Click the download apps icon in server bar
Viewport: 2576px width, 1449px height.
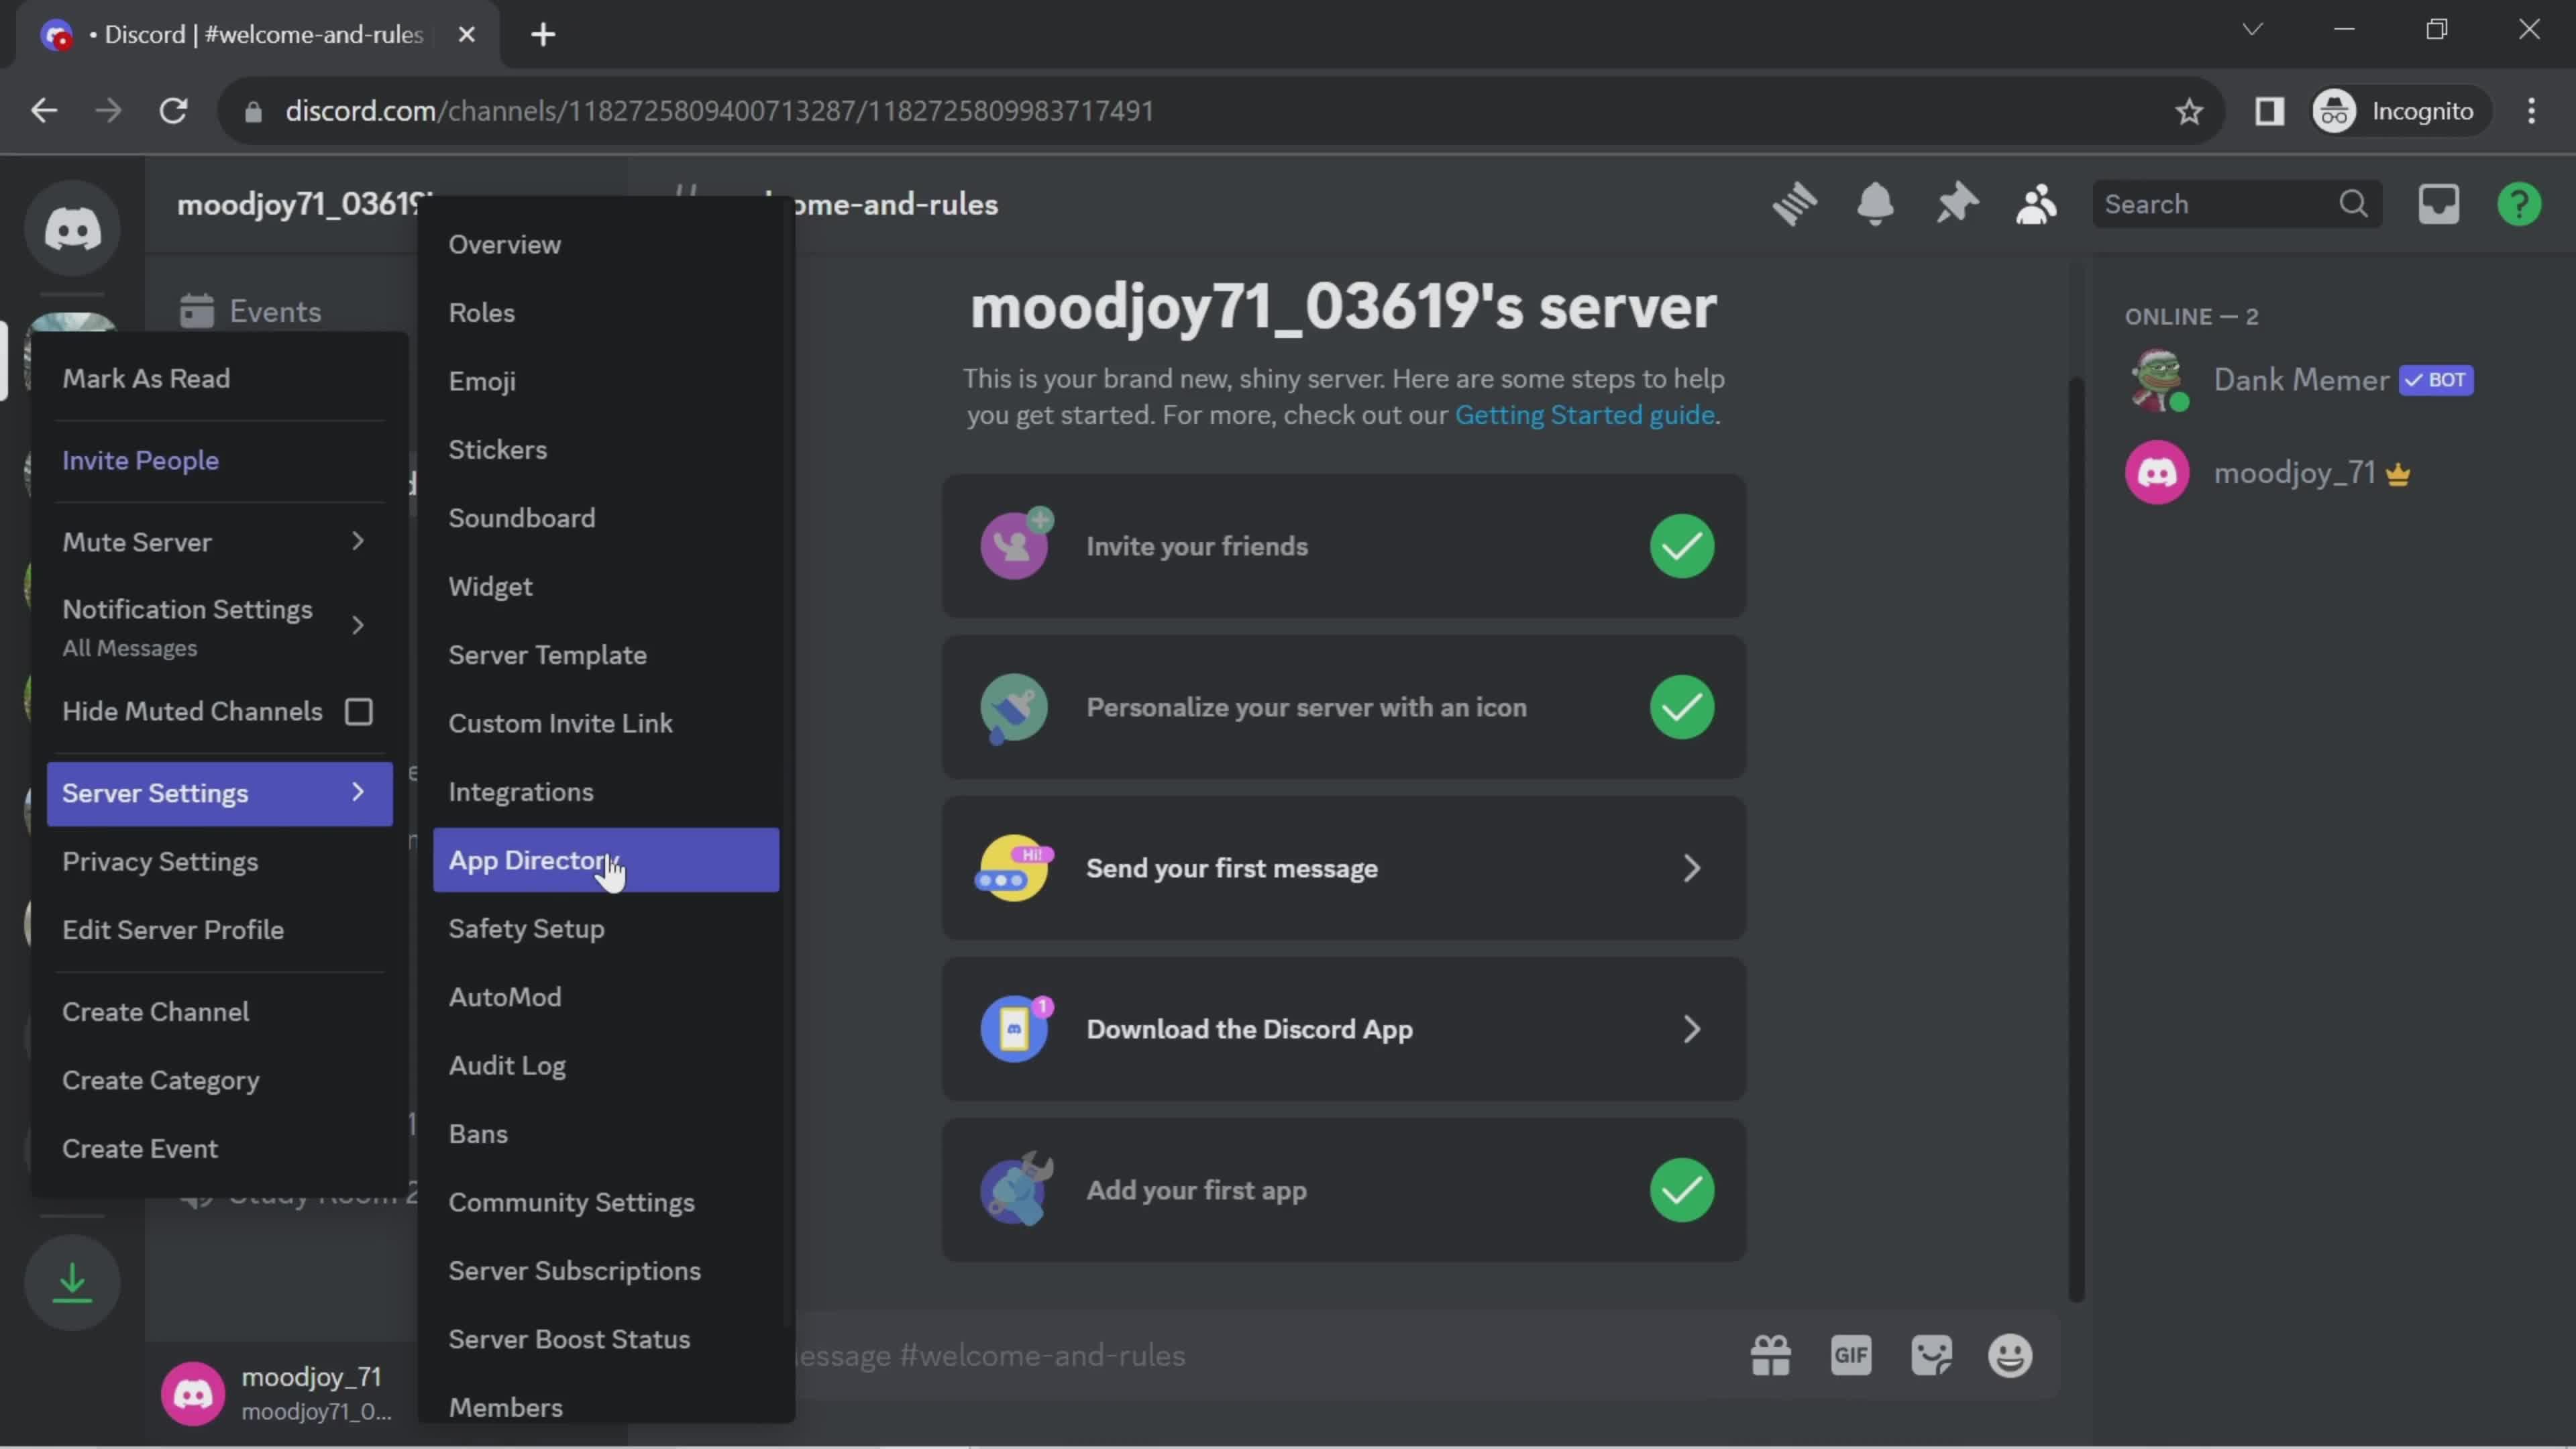pyautogui.click(x=72, y=1282)
